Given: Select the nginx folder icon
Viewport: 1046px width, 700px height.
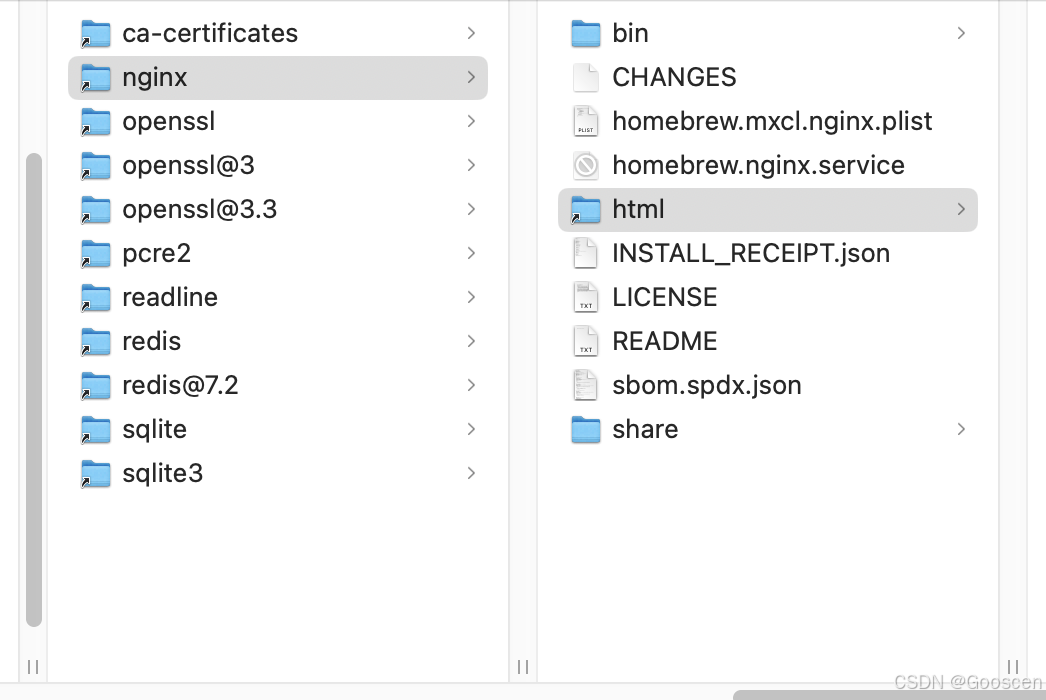Looking at the screenshot, I should click(x=96, y=77).
